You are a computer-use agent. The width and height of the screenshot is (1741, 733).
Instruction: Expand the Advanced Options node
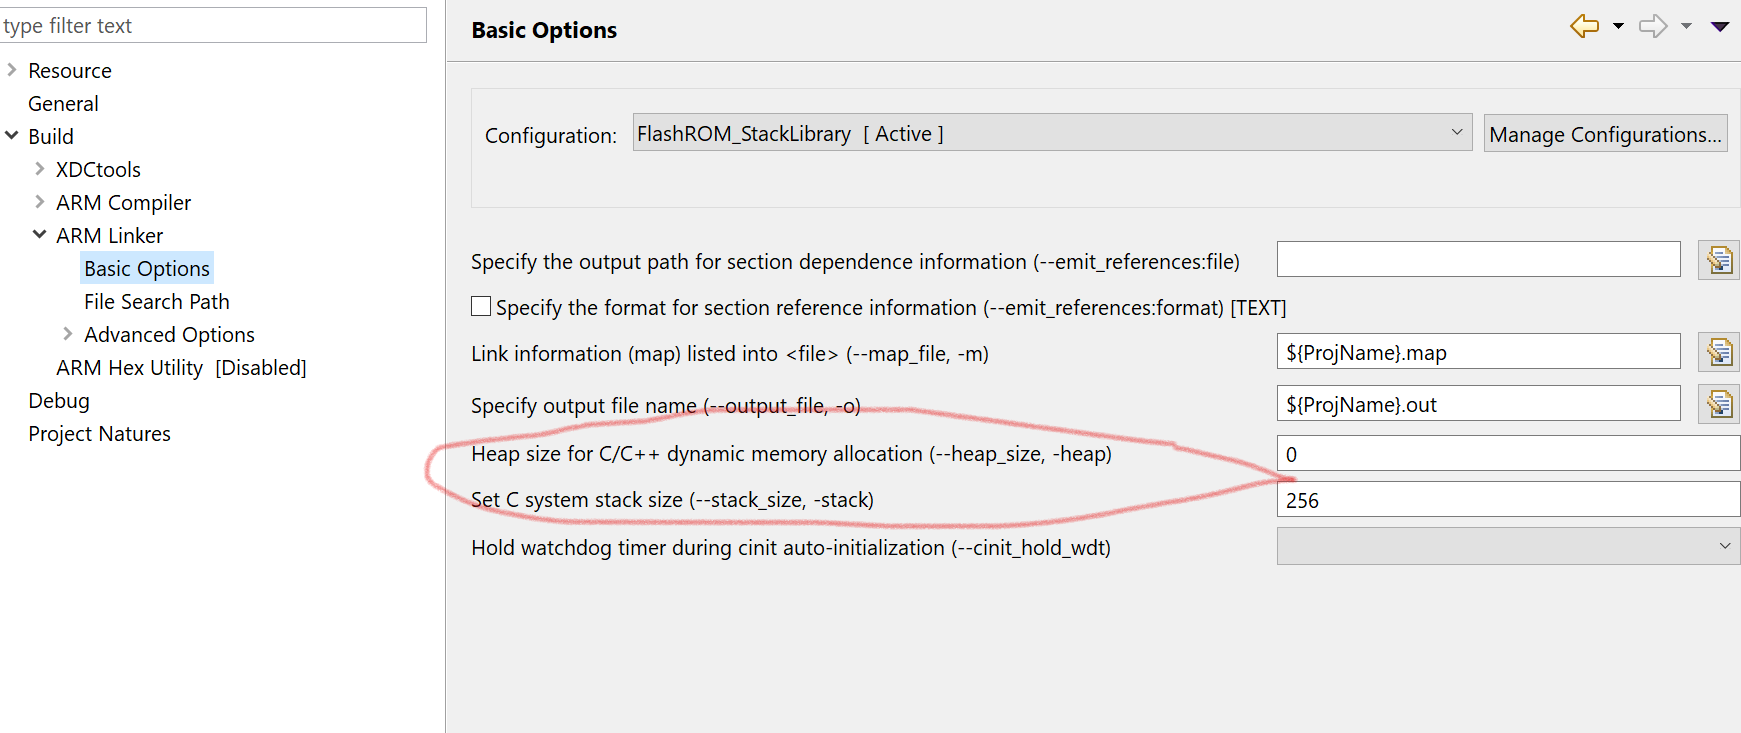68,334
